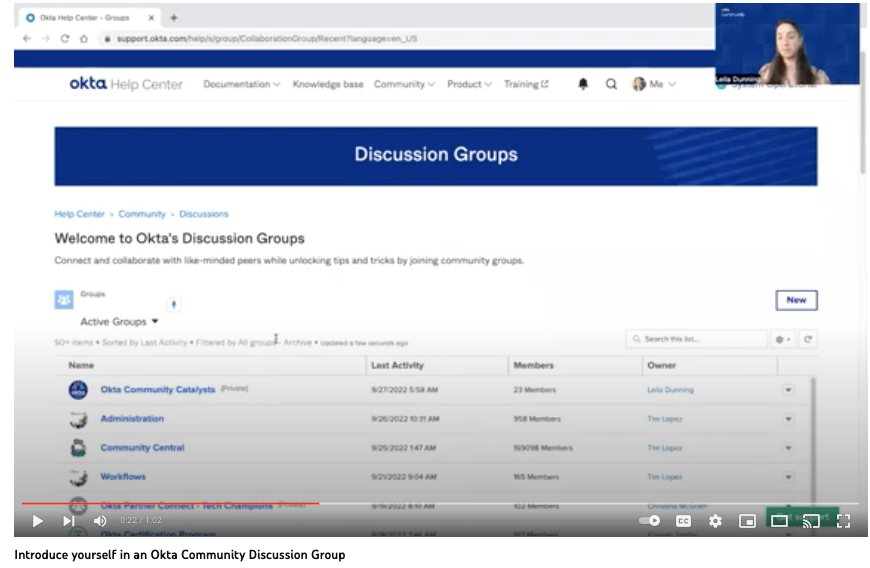Go to Community breadcrumb
Image resolution: width=870 pixels, height=568 pixels.
pos(142,214)
